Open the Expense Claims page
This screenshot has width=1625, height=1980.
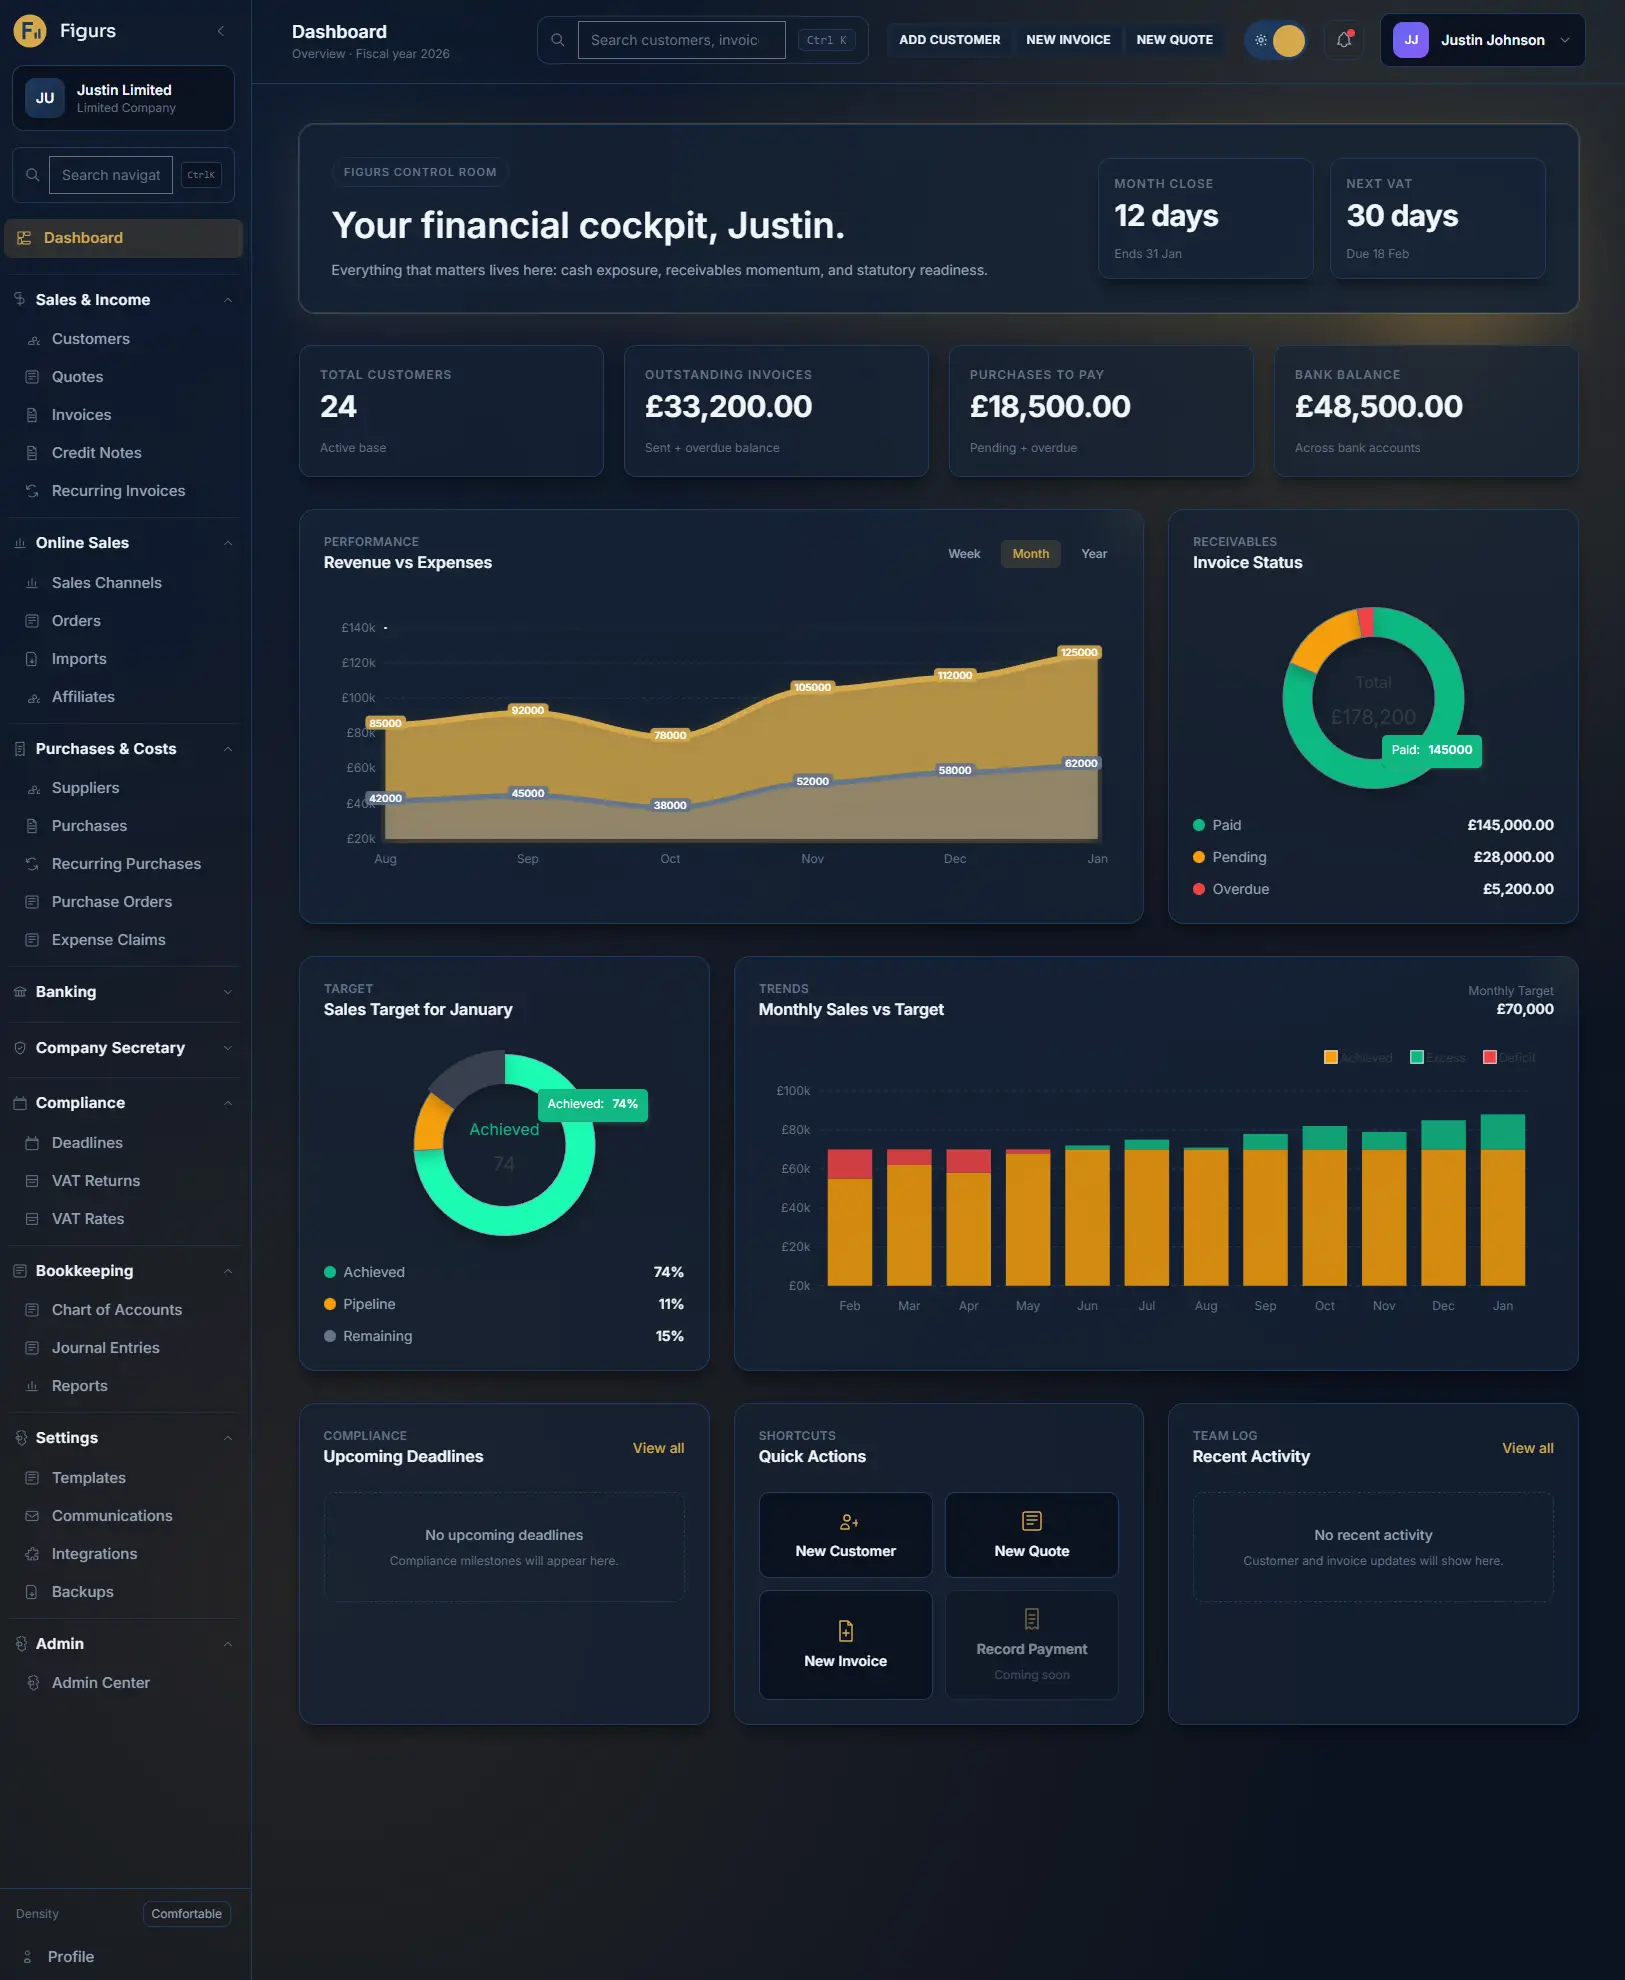coord(108,939)
